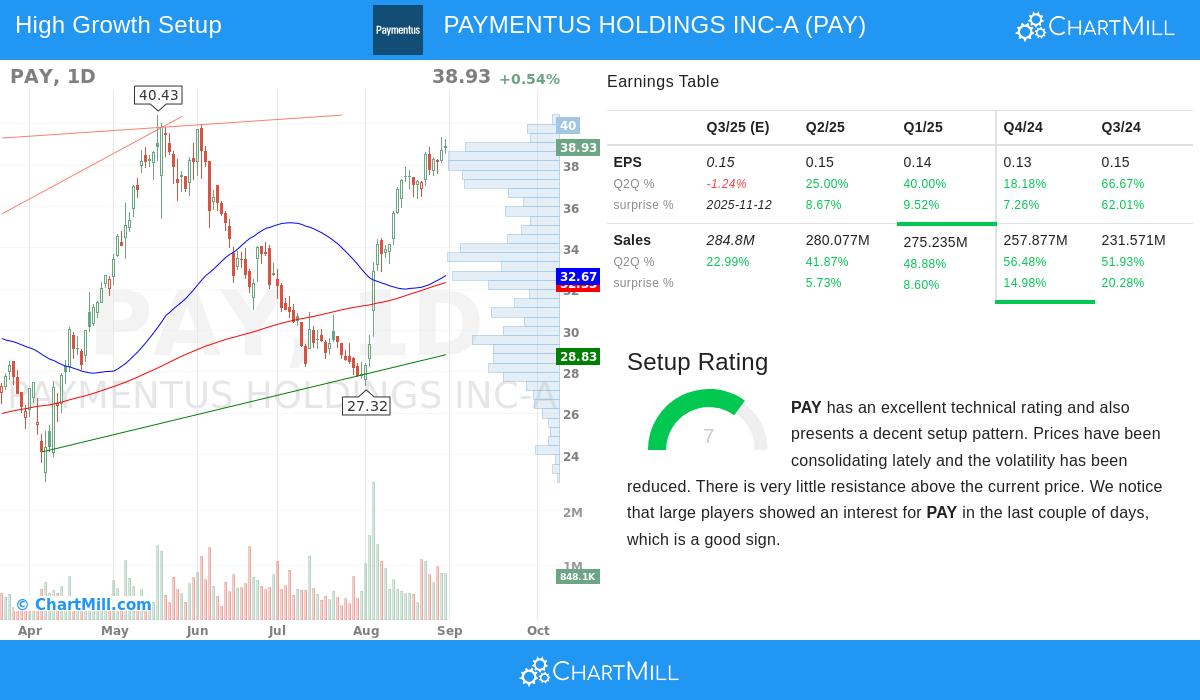1200x700 pixels.
Task: Click the 14.98% sales surprise value
Action: [x=1025, y=283]
